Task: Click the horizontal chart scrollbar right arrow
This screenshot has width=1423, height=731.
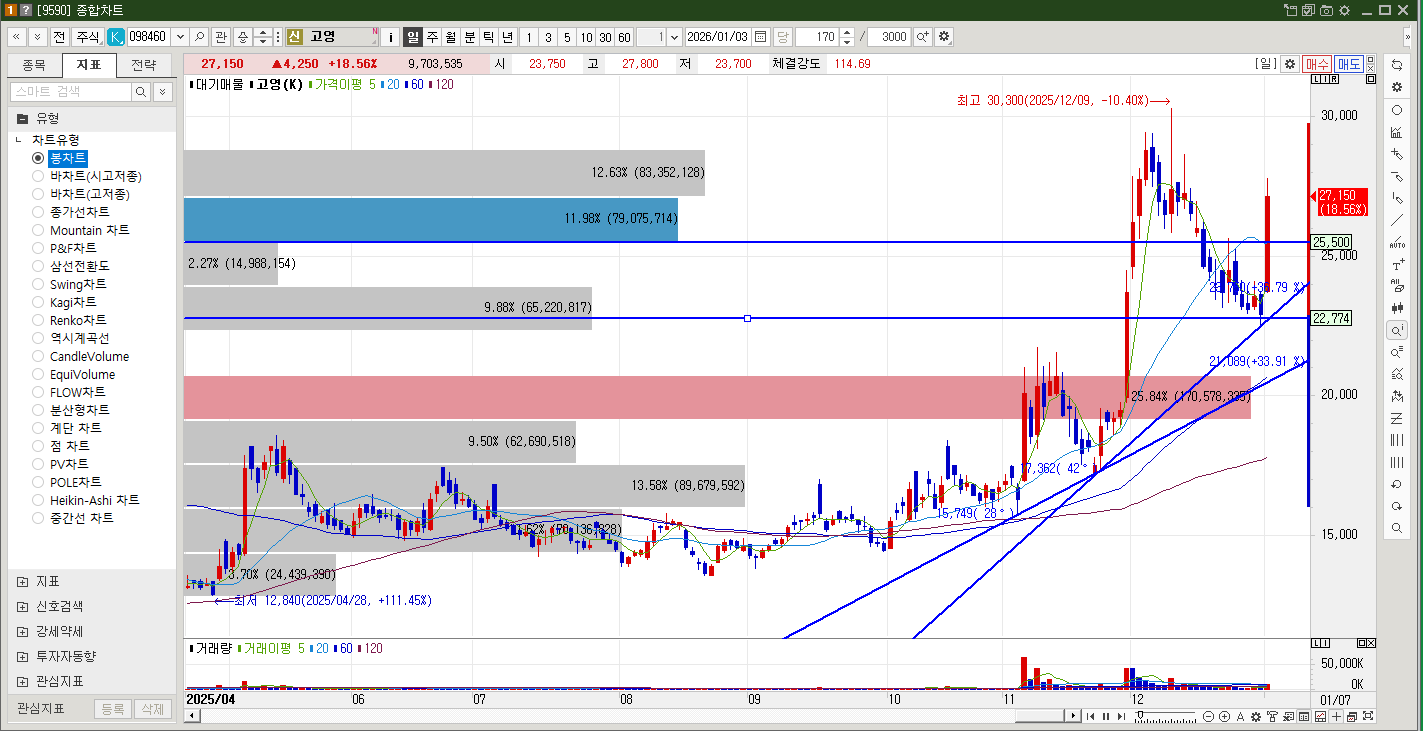Action: pyautogui.click(x=1073, y=716)
